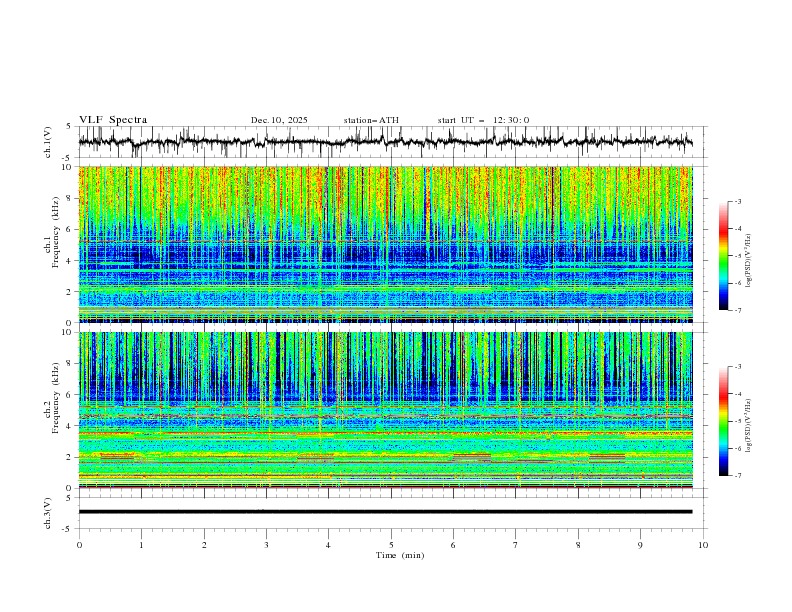
Task: Click the "-7" tick on the ch.2 colorbar
Action: point(738,476)
